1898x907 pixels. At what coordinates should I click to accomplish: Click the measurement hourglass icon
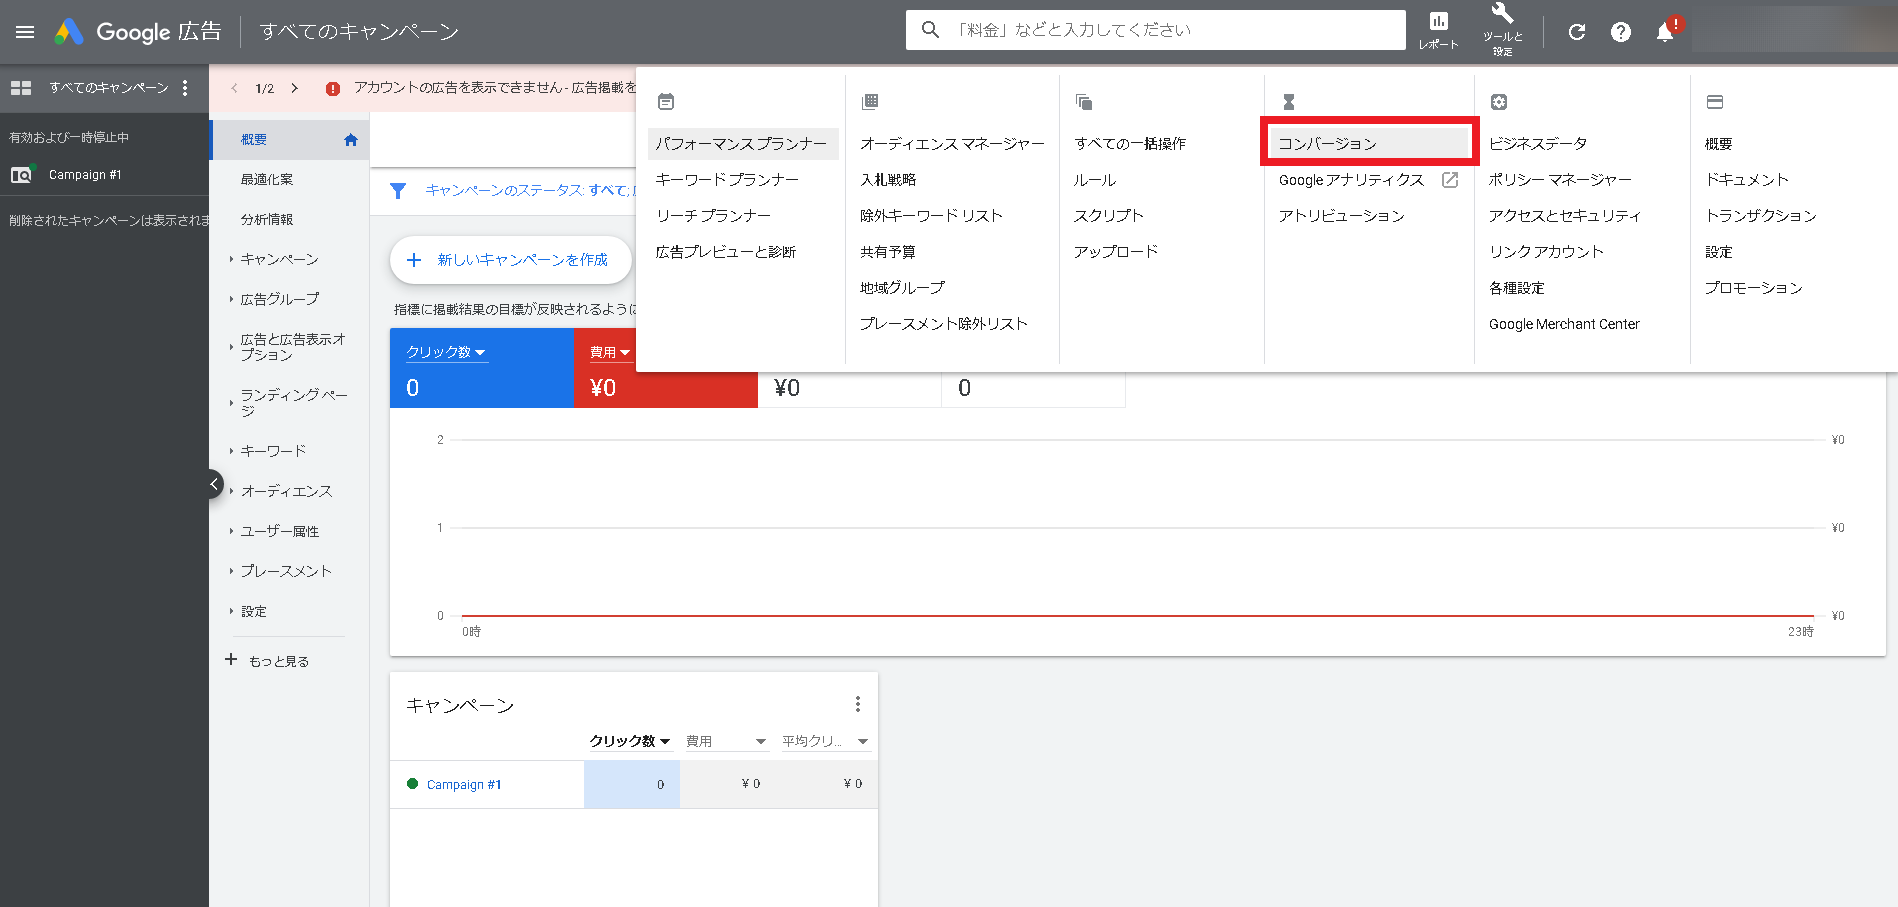click(1289, 102)
